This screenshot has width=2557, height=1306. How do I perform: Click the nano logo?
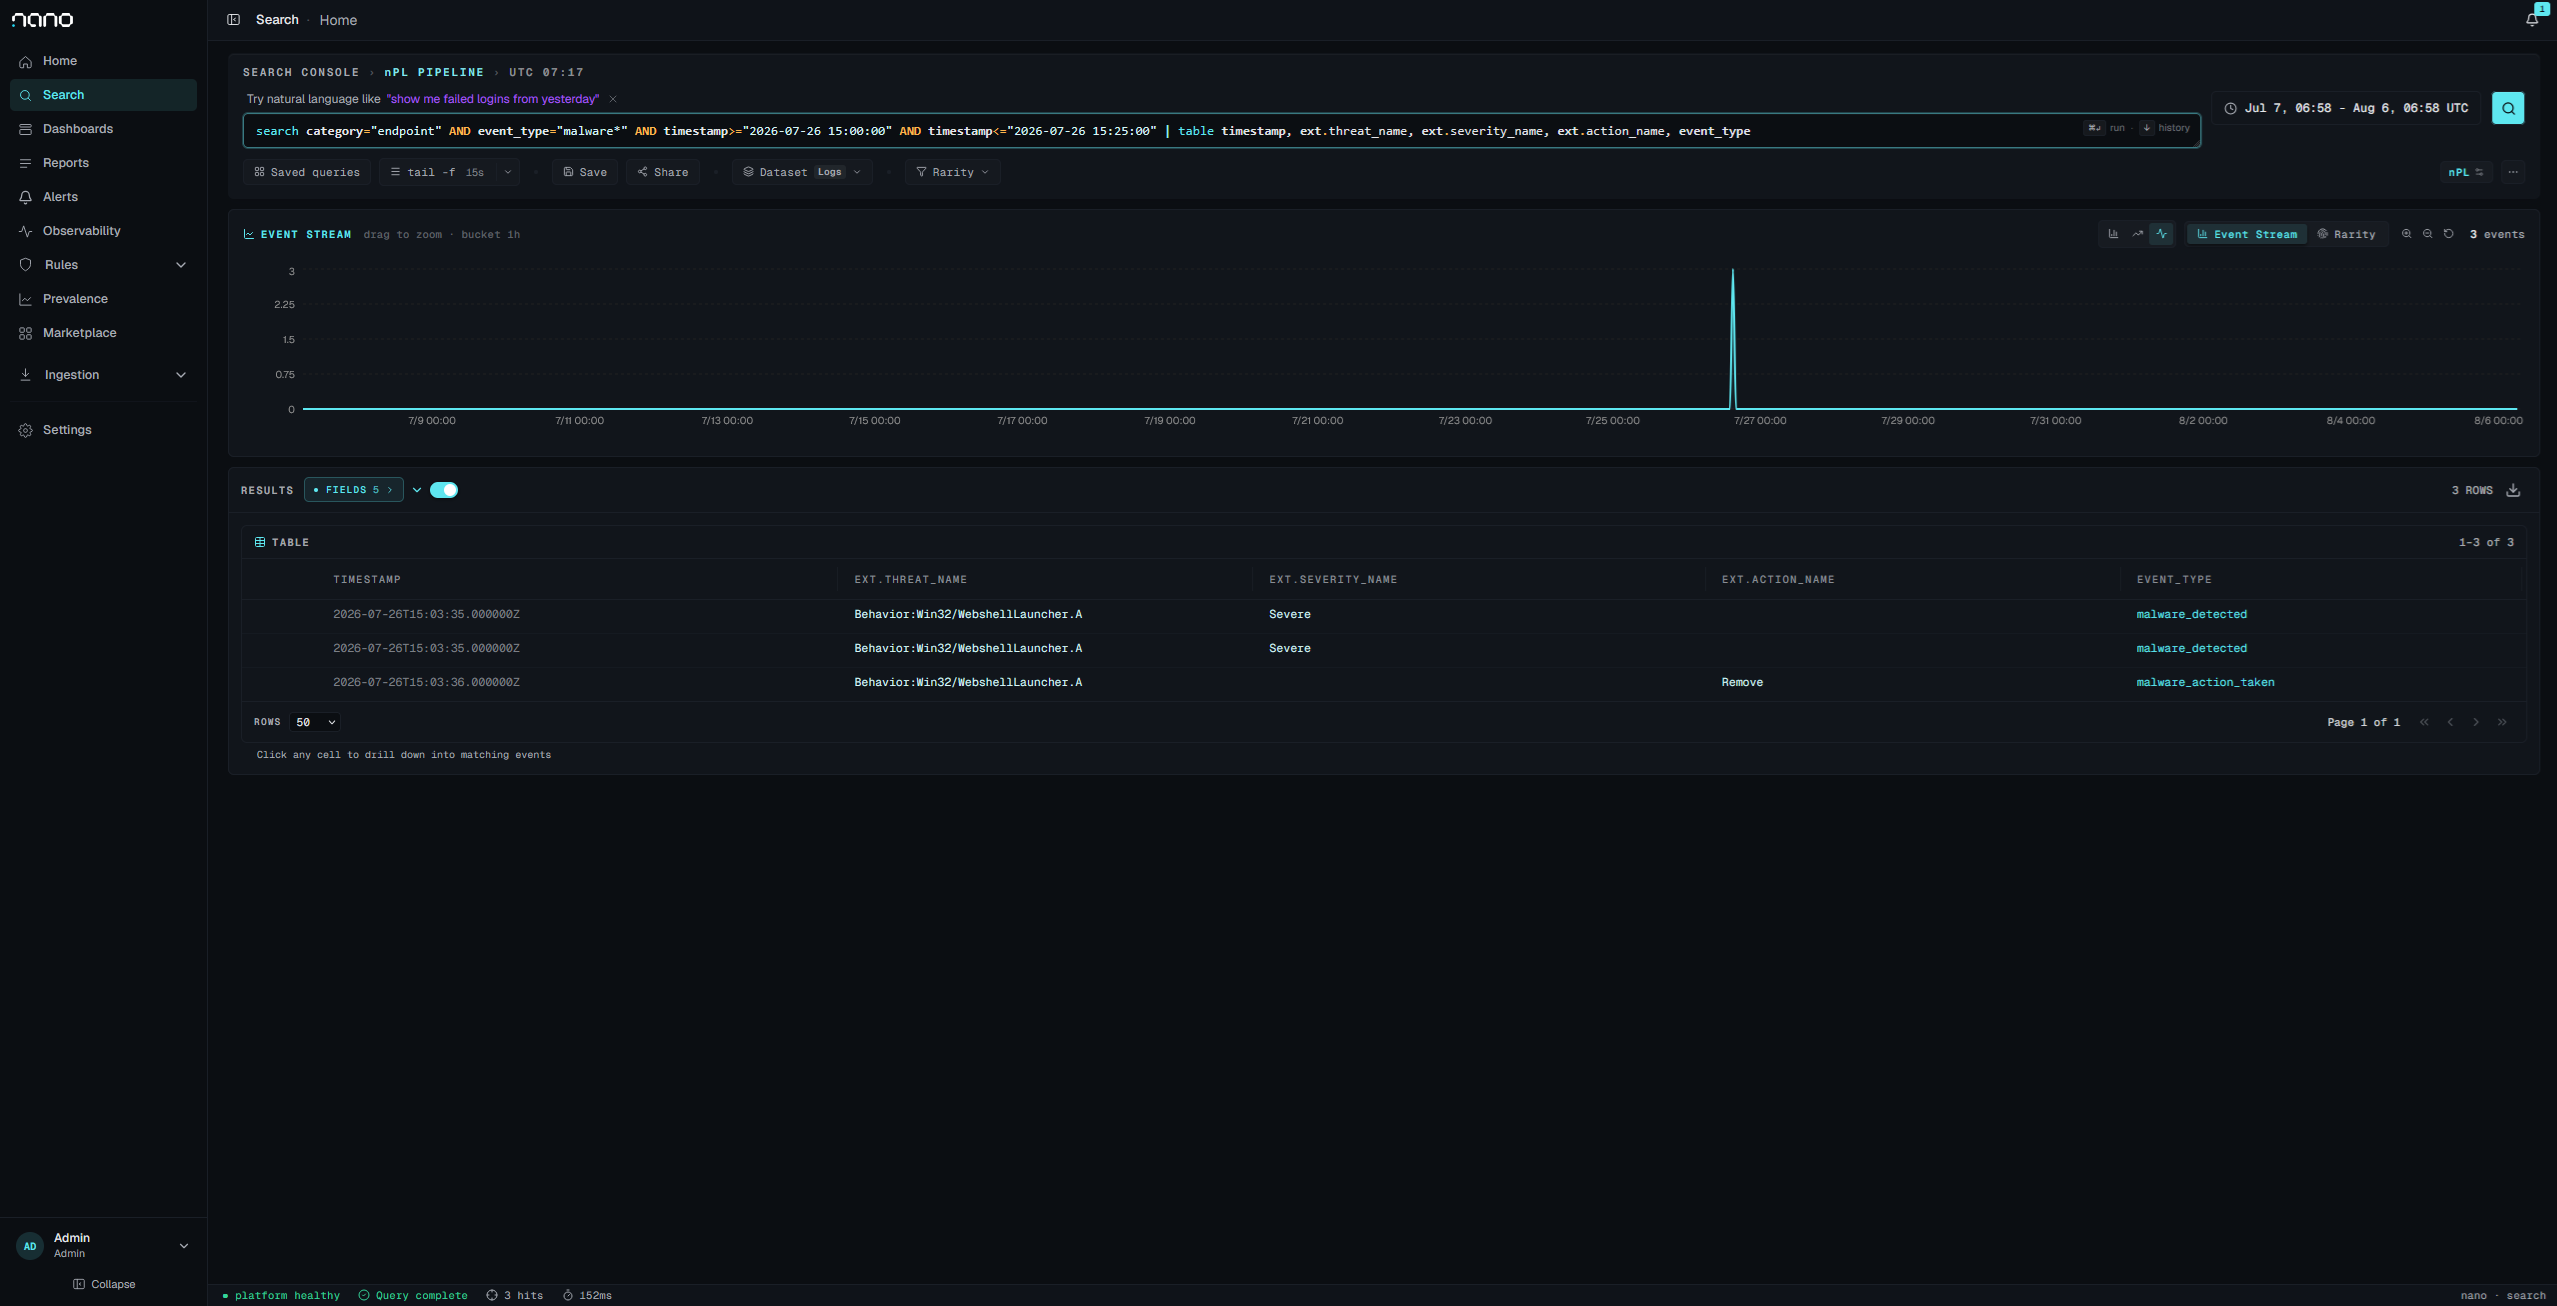pyautogui.click(x=42, y=20)
